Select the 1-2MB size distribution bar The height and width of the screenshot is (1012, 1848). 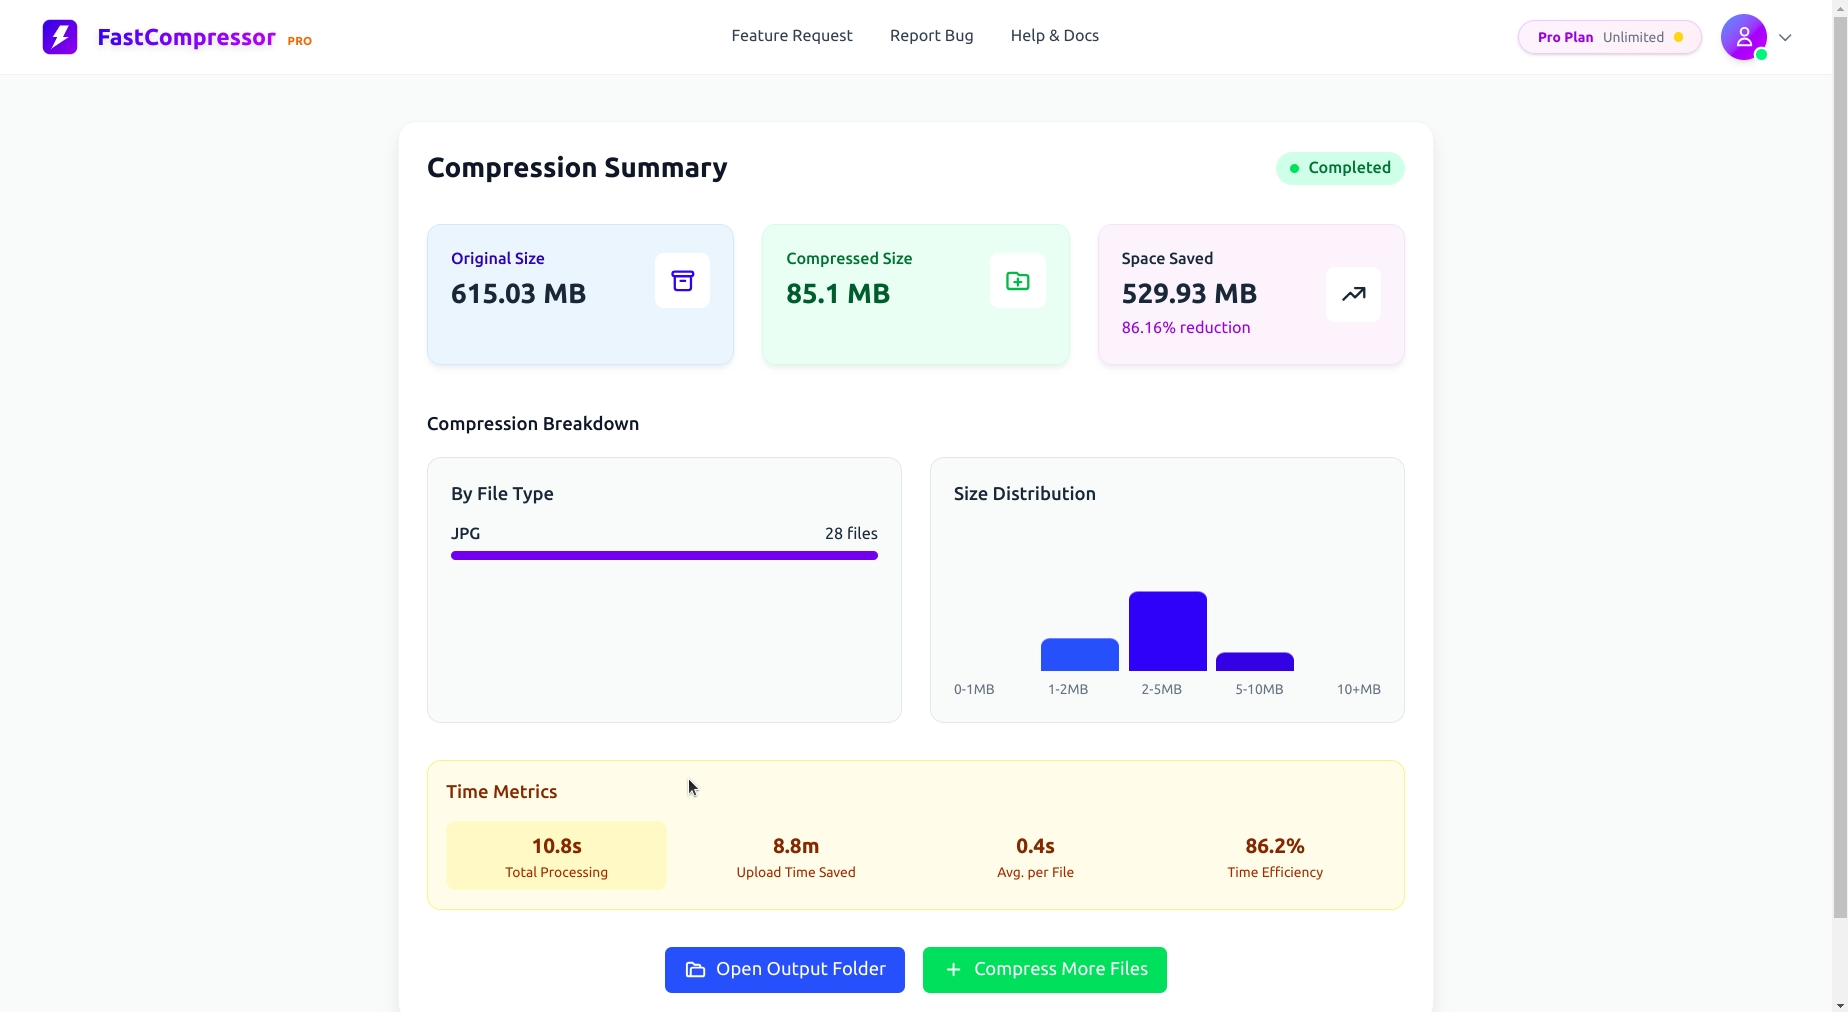click(1080, 655)
